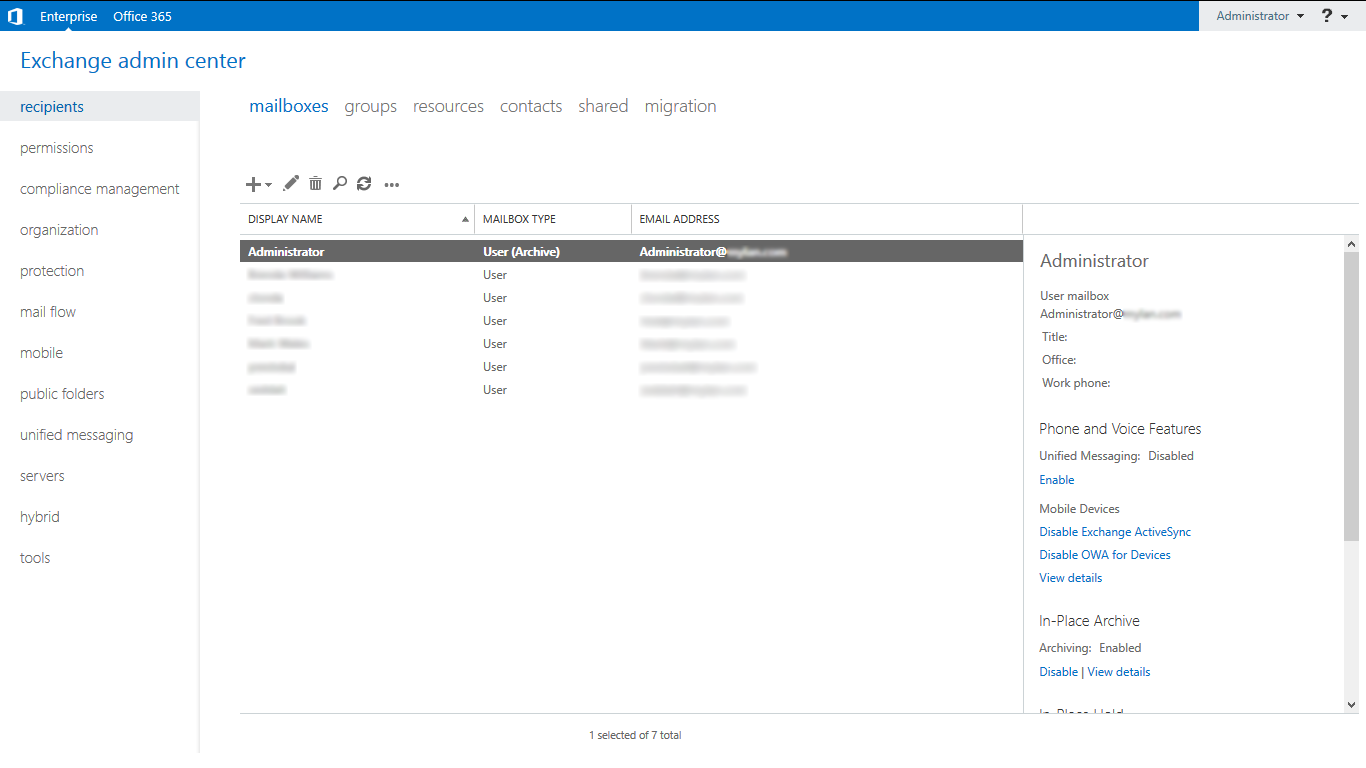This screenshot has width=1366, height=768.
Task: Click the Search magnifier icon
Action: pyautogui.click(x=340, y=183)
